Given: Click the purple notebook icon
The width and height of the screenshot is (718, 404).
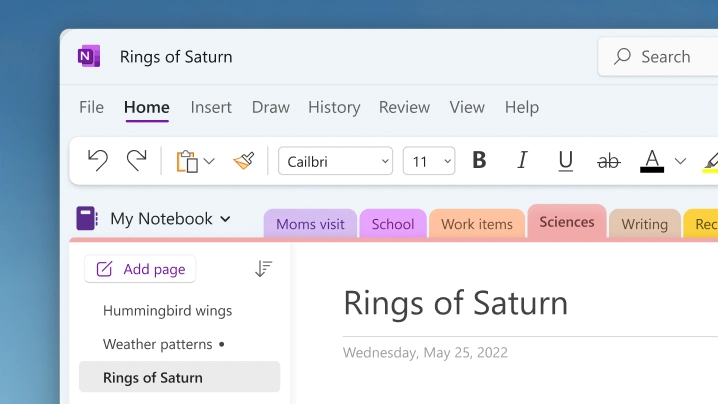Looking at the screenshot, I should [x=87, y=218].
